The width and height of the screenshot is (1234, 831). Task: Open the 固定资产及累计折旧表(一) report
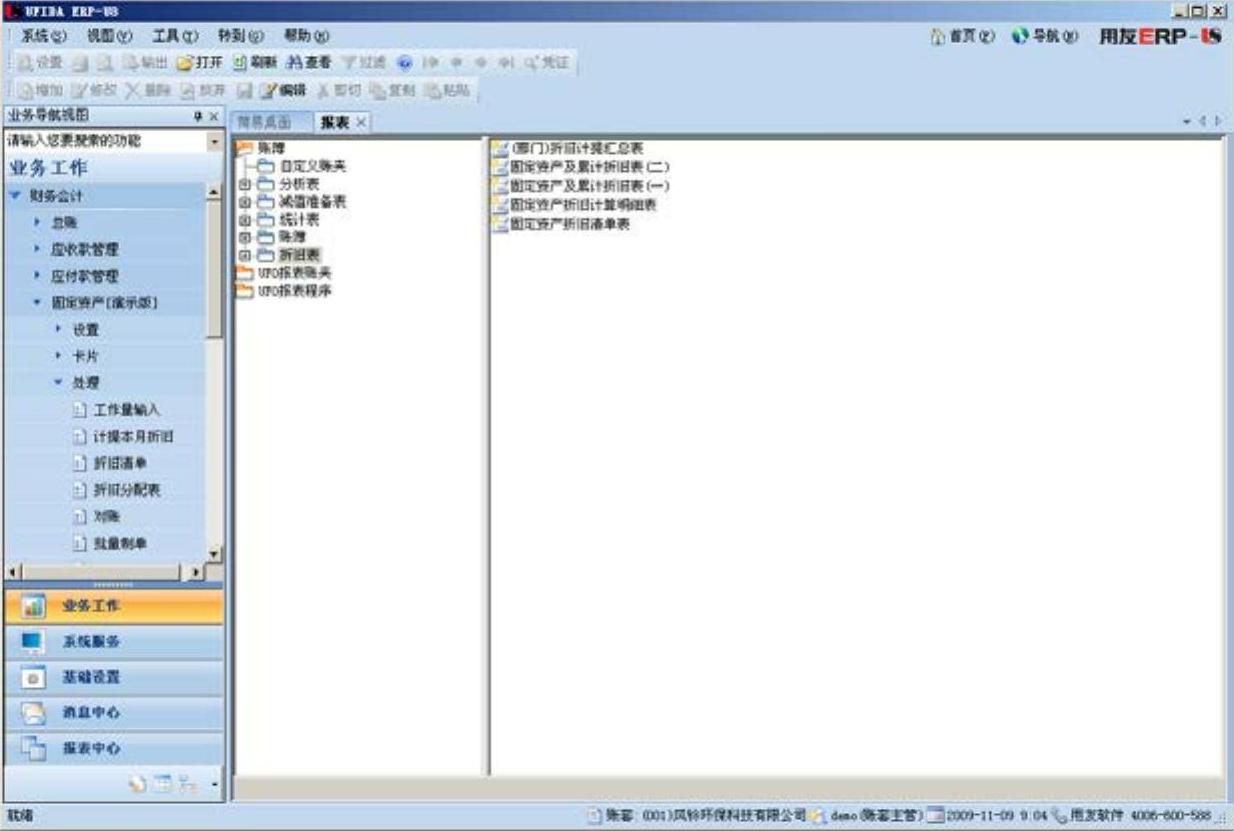click(581, 186)
